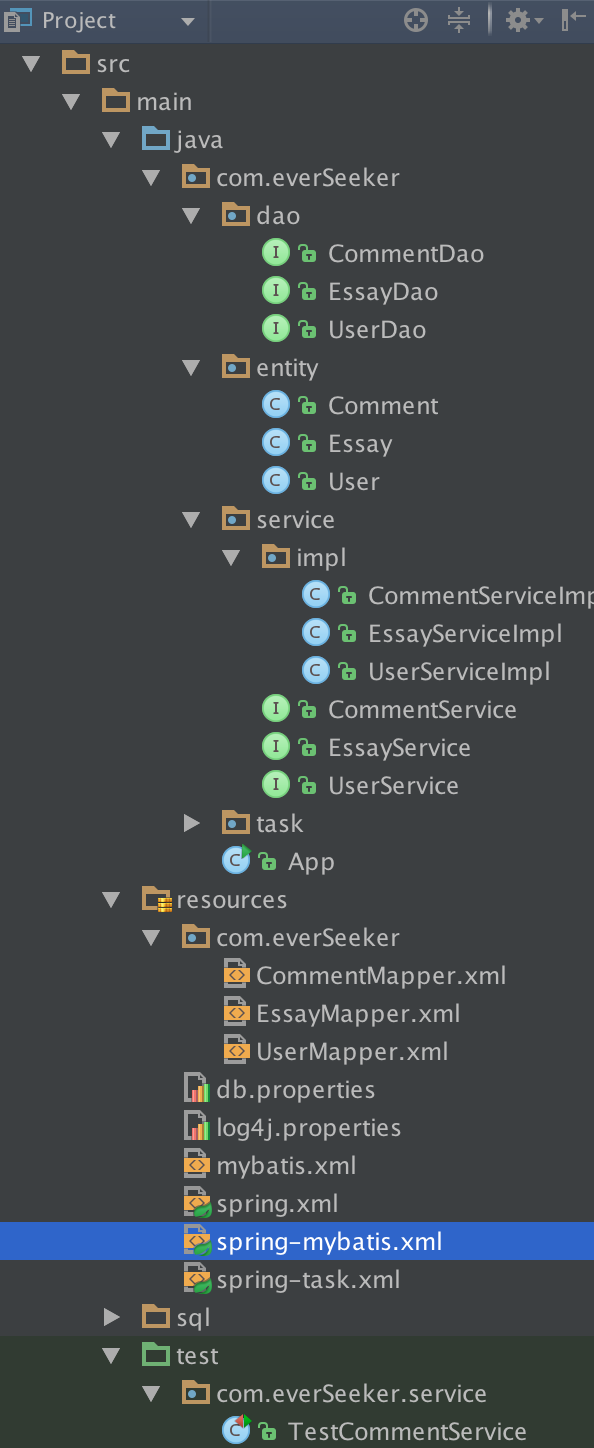Image resolution: width=594 pixels, height=1448 pixels.
Task: Select the App class name
Action: [x=311, y=862]
